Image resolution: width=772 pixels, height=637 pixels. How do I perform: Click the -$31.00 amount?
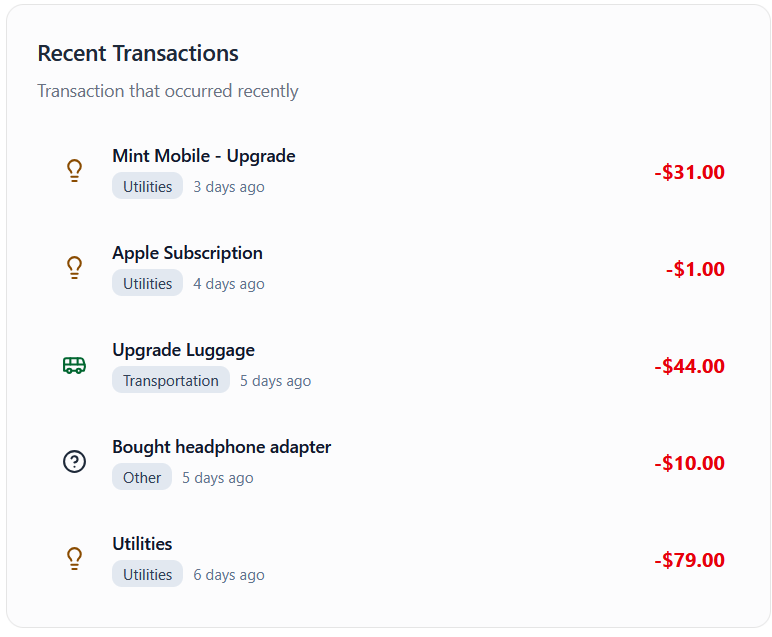(x=689, y=172)
